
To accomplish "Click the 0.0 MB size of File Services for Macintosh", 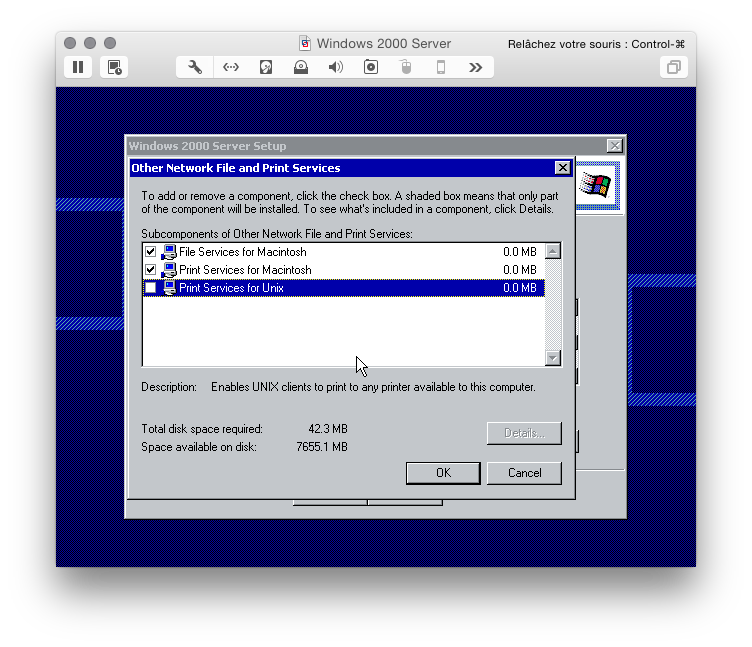I will 520,252.
